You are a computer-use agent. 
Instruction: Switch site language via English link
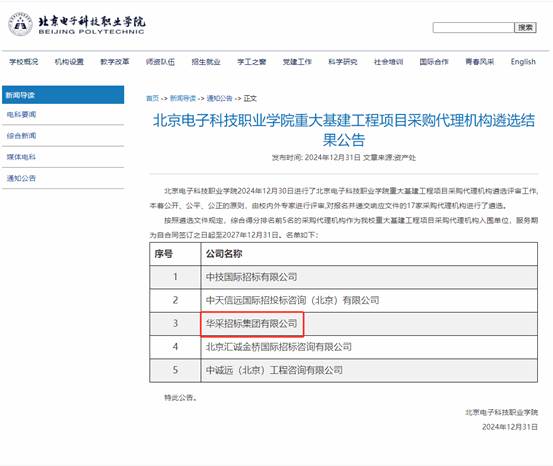click(523, 62)
